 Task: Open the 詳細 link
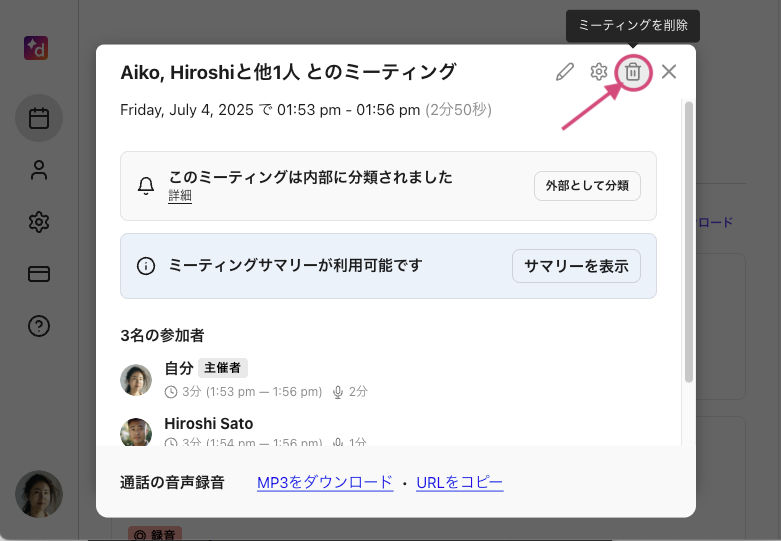pyautogui.click(x=180, y=197)
